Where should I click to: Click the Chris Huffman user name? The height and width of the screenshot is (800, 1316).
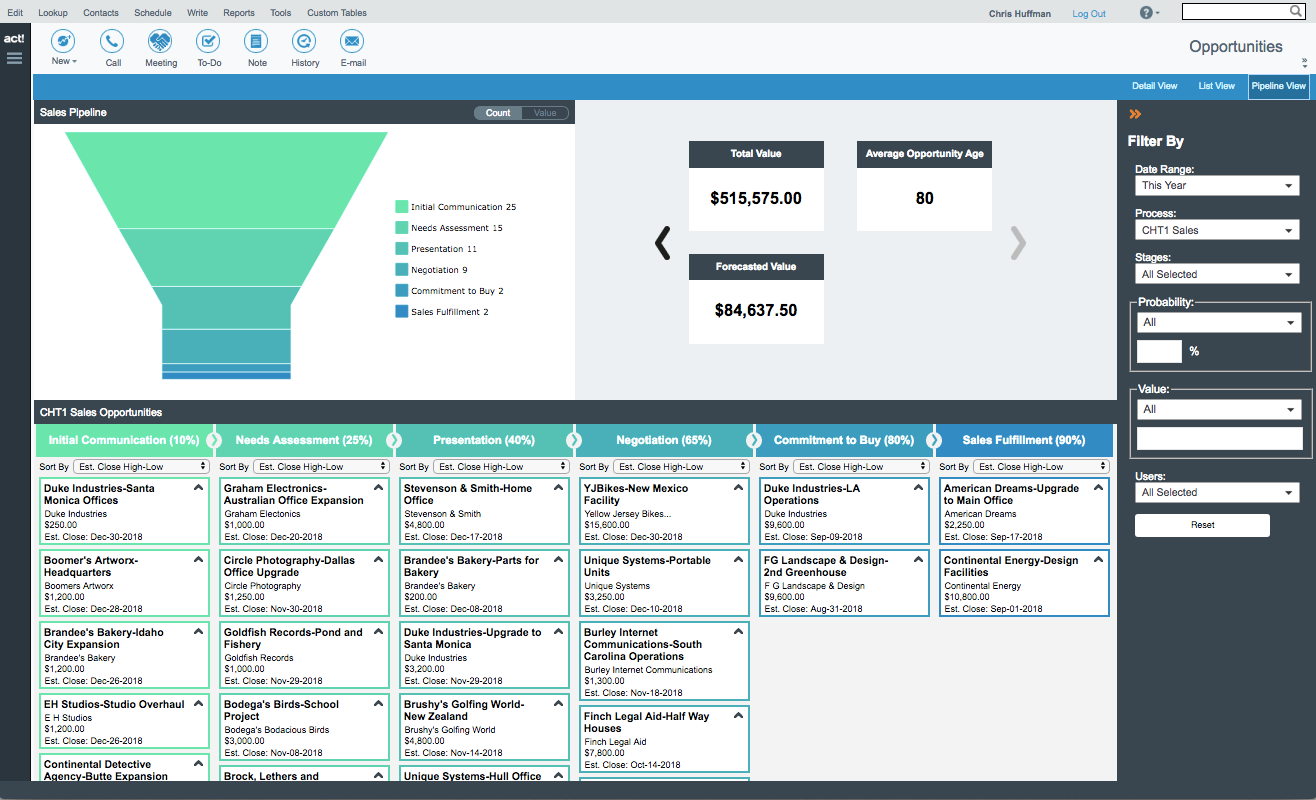click(x=1020, y=14)
